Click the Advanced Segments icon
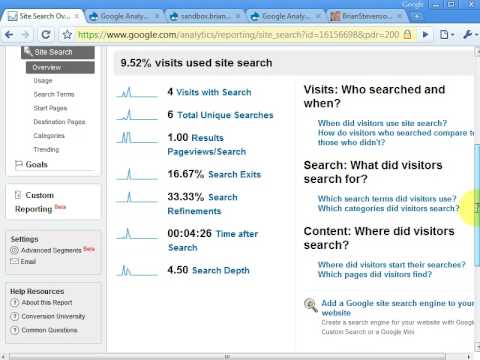The width and height of the screenshot is (480, 360). pyautogui.click(x=14, y=250)
